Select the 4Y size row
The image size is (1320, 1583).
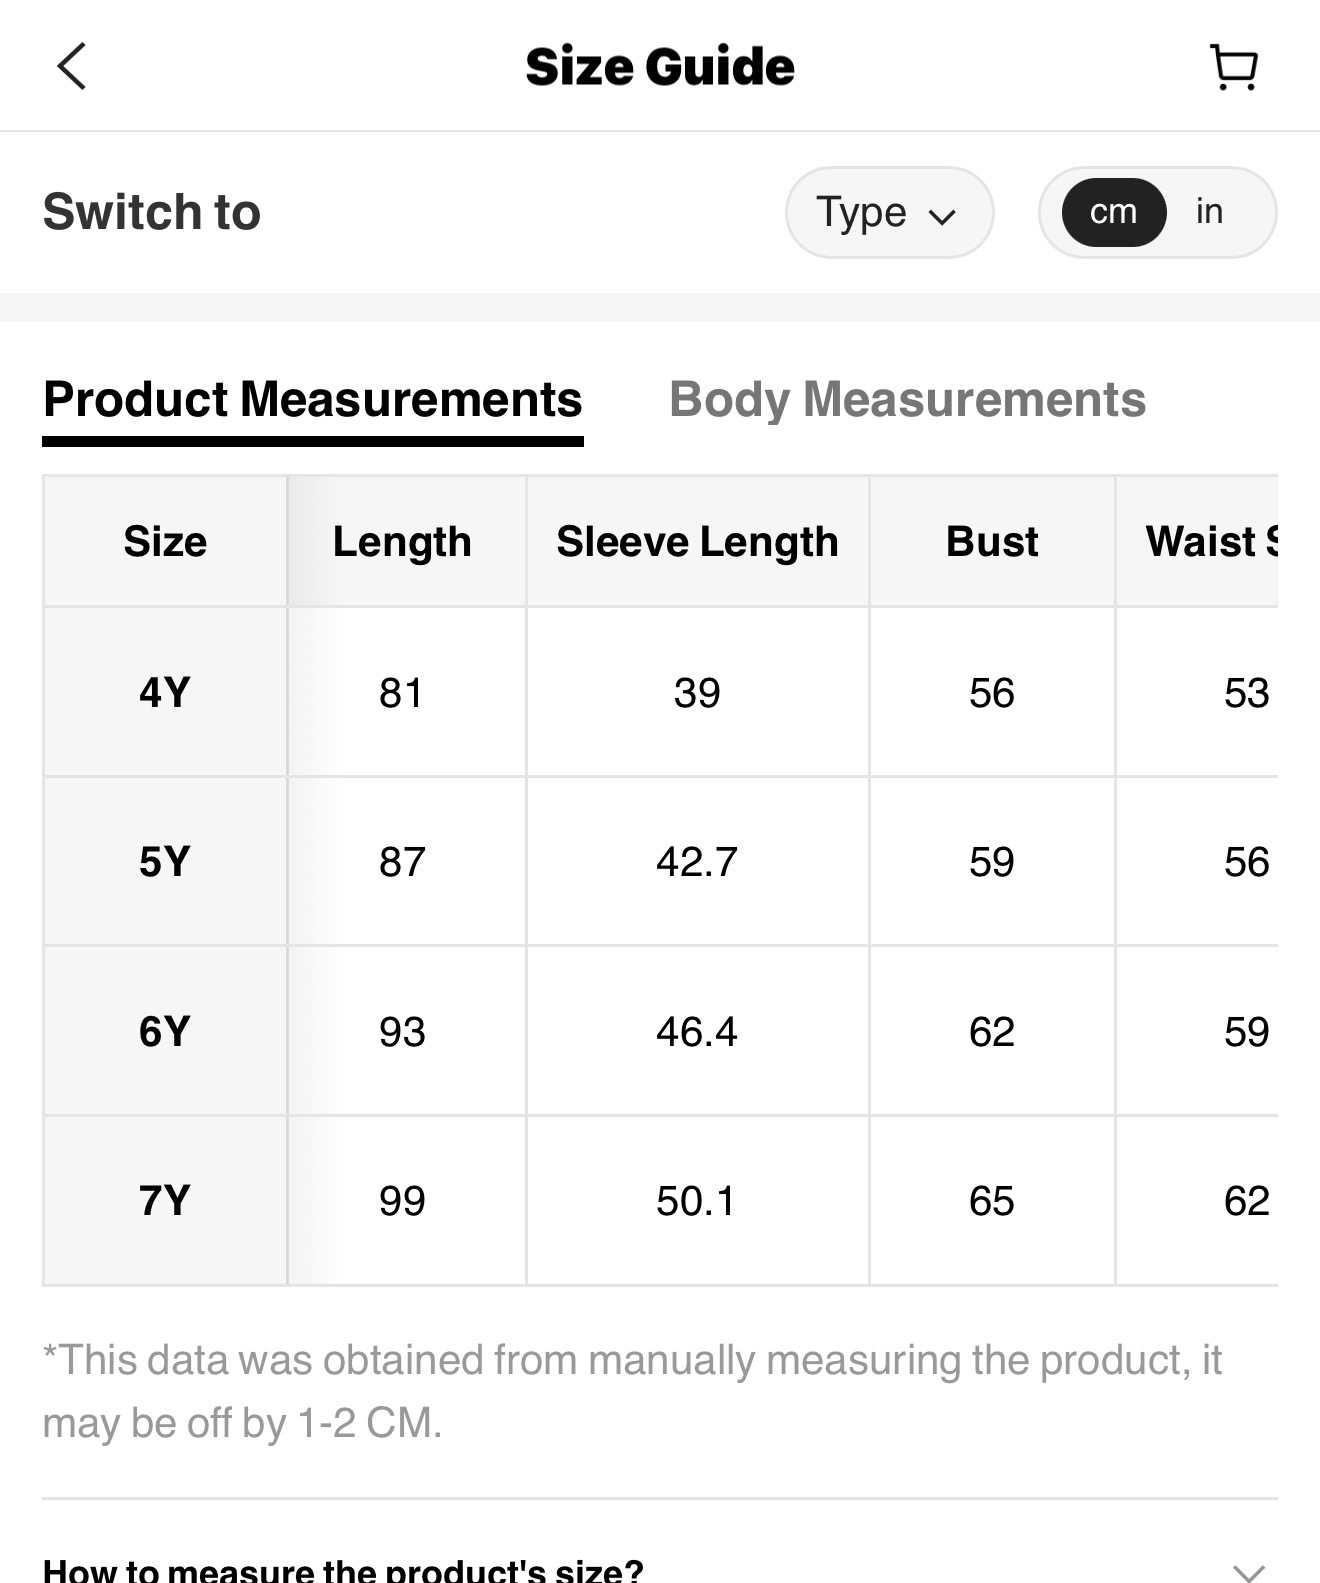click(x=165, y=692)
